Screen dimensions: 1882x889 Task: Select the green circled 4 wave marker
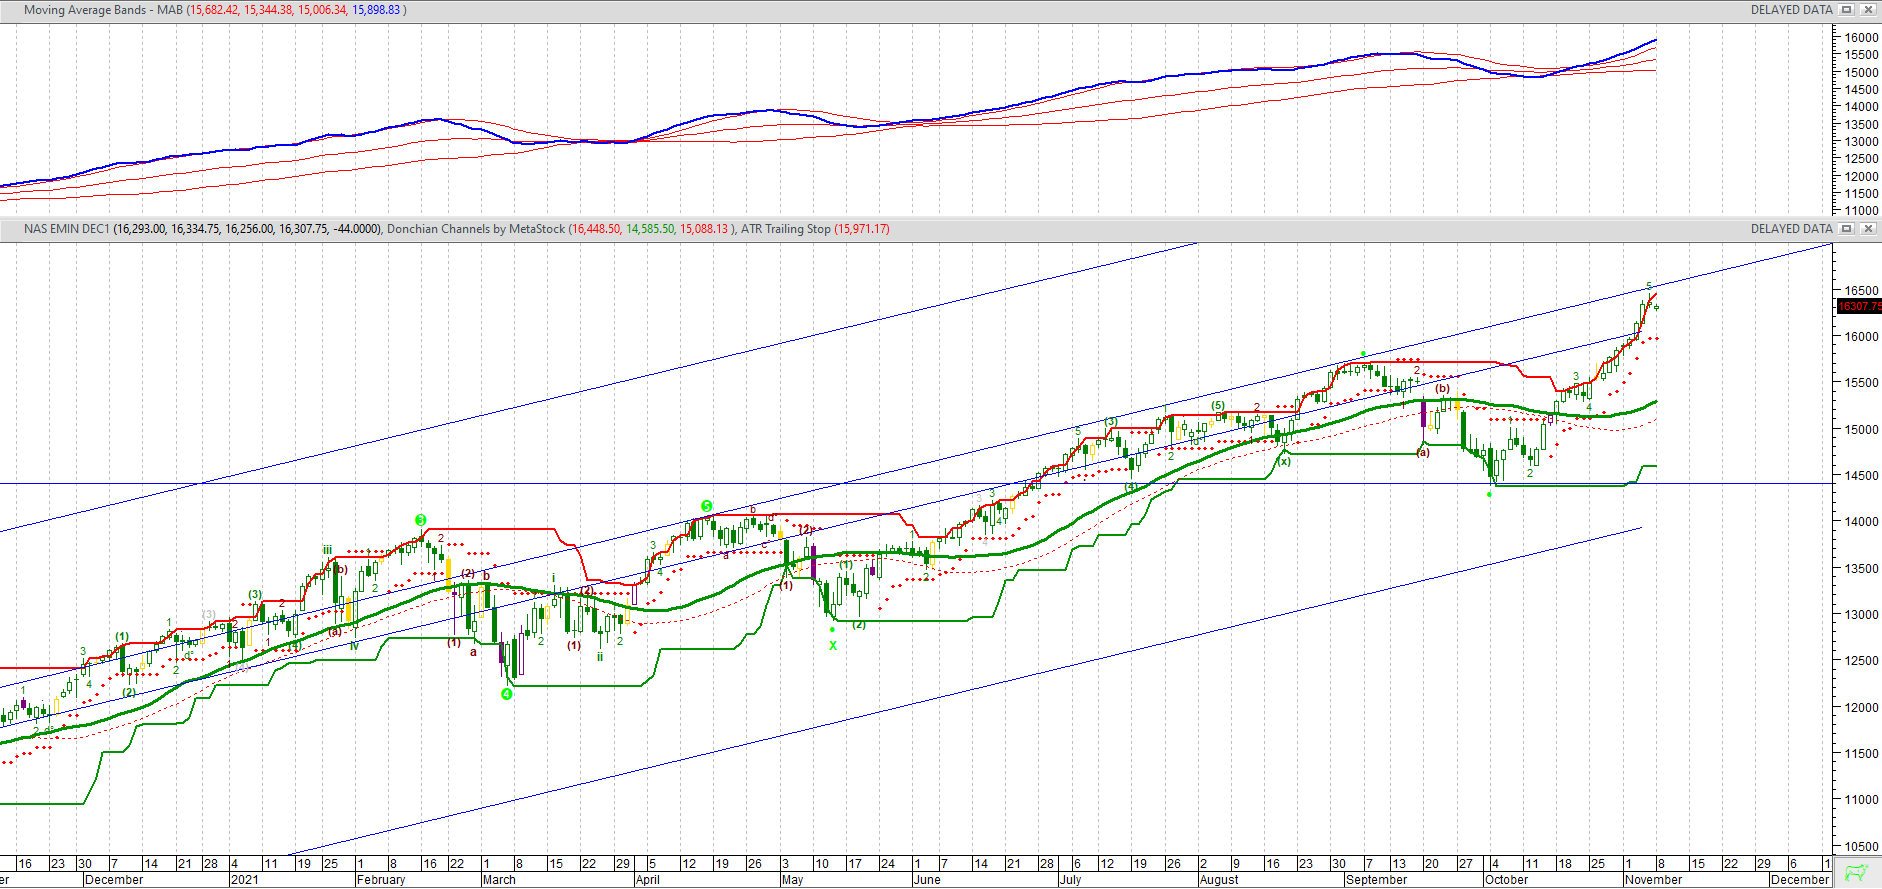(507, 694)
